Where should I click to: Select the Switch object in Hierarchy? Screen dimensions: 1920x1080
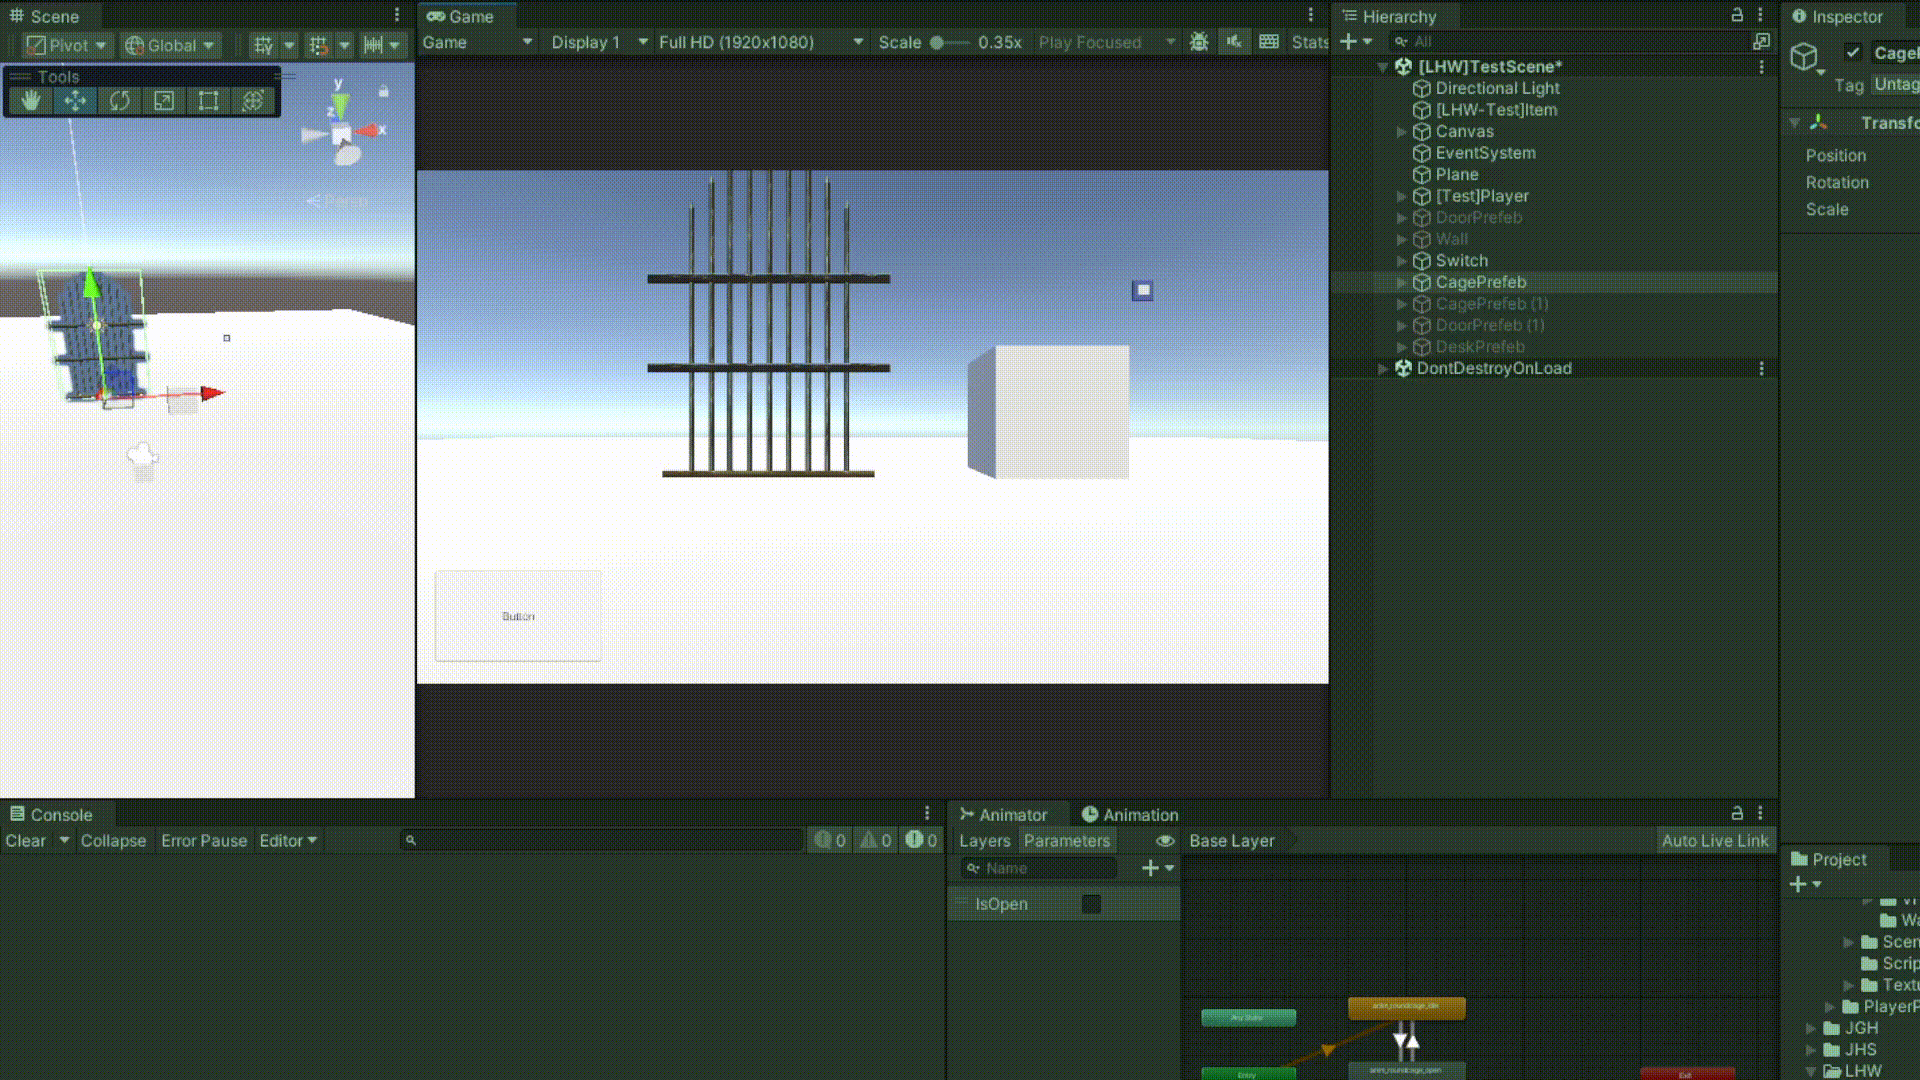pos(1461,261)
